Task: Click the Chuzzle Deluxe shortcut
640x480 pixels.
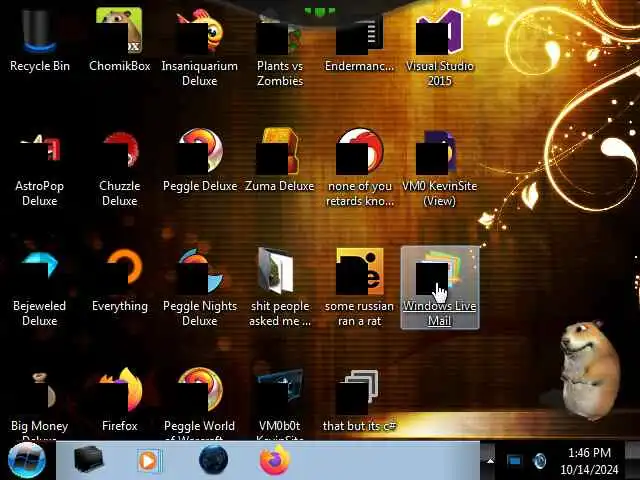Action: [x=120, y=168]
